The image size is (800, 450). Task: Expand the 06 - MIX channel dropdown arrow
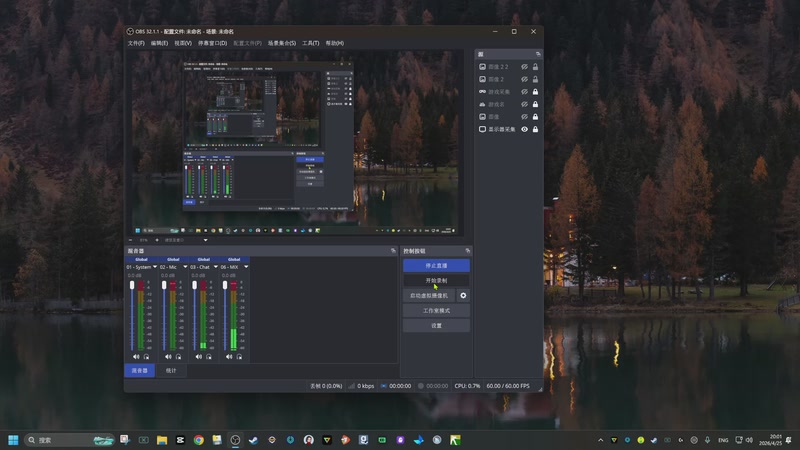point(246,266)
